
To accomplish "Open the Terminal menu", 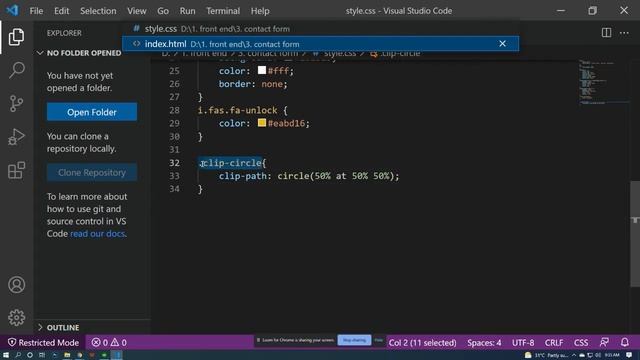I will coord(223,11).
